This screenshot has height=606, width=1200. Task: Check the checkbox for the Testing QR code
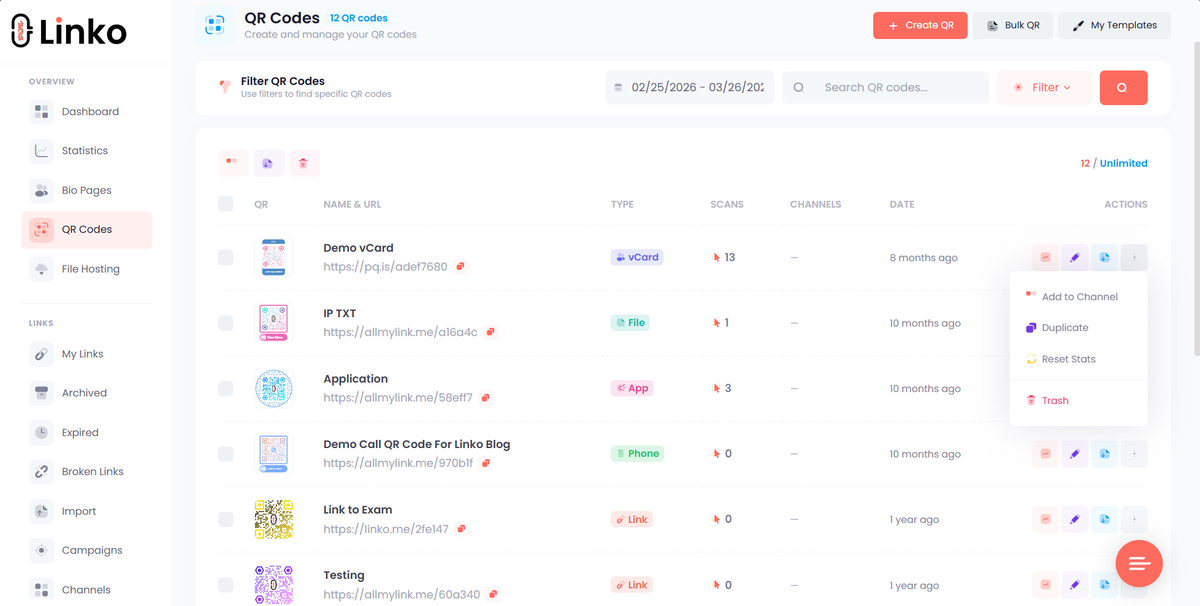225,585
